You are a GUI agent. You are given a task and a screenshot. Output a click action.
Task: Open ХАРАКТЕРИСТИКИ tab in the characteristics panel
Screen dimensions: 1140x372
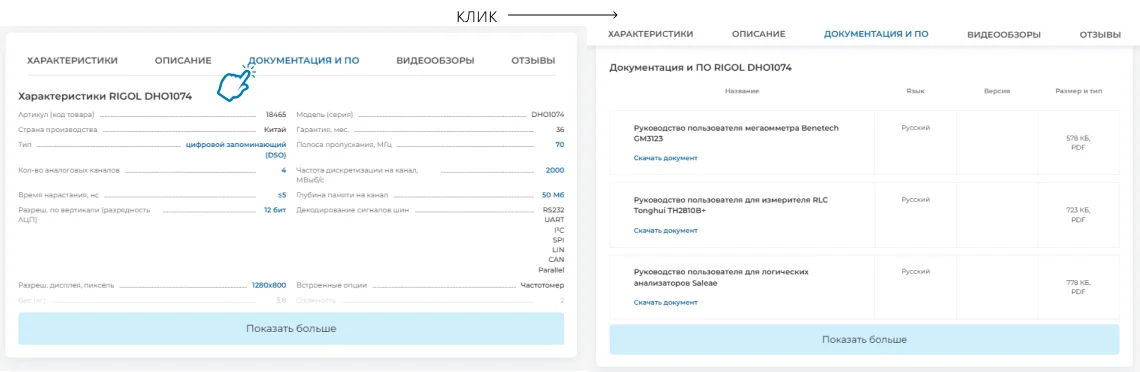pyautogui.click(x=72, y=60)
